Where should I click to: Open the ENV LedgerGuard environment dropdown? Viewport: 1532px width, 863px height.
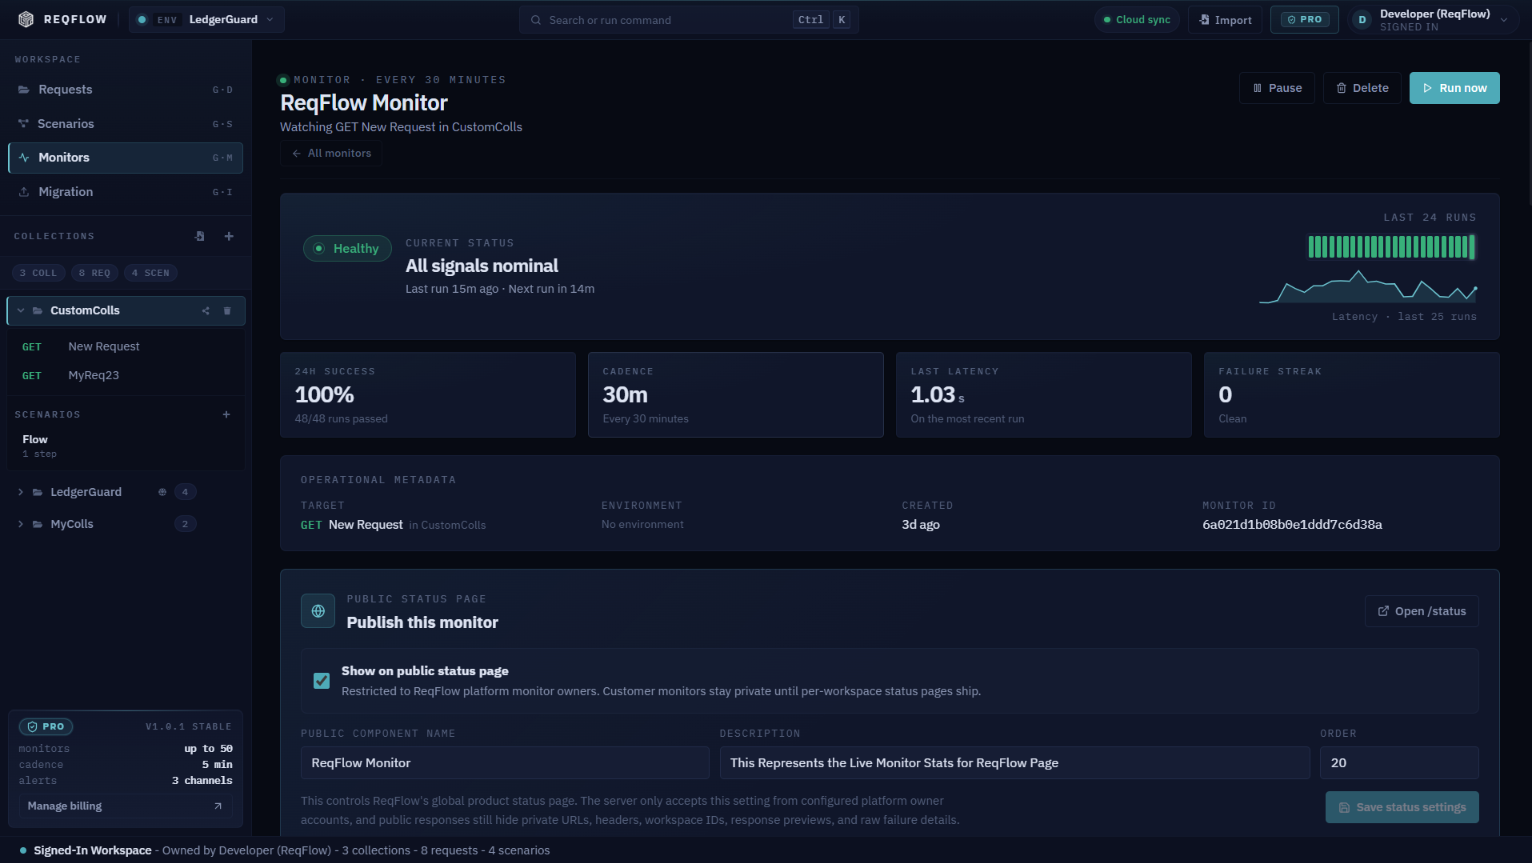click(207, 20)
